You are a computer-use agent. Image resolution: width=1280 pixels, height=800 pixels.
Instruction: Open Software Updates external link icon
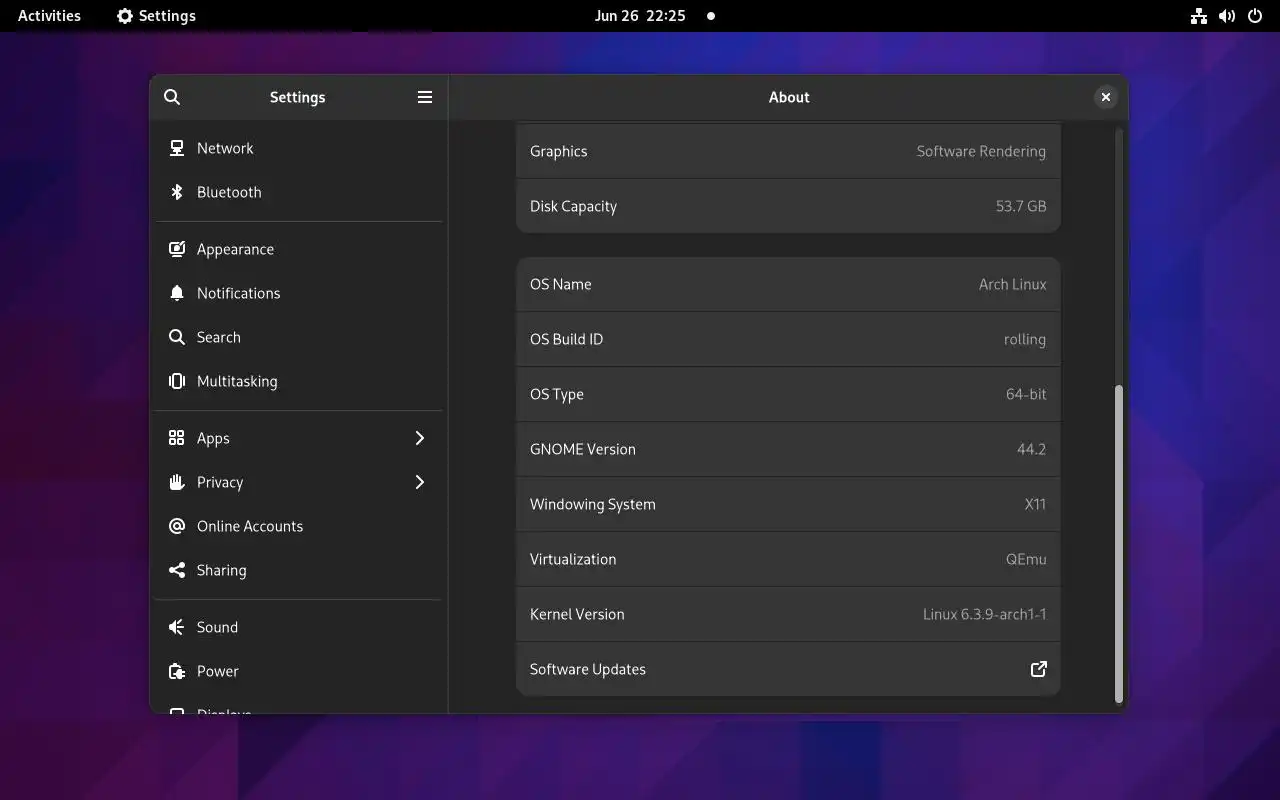tap(1039, 669)
